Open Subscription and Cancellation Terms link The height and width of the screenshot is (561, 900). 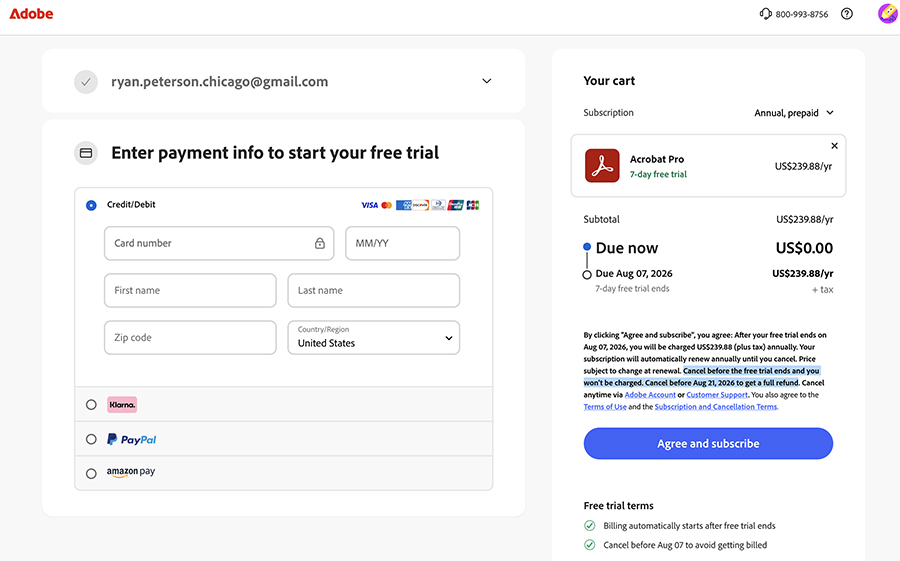(x=716, y=407)
